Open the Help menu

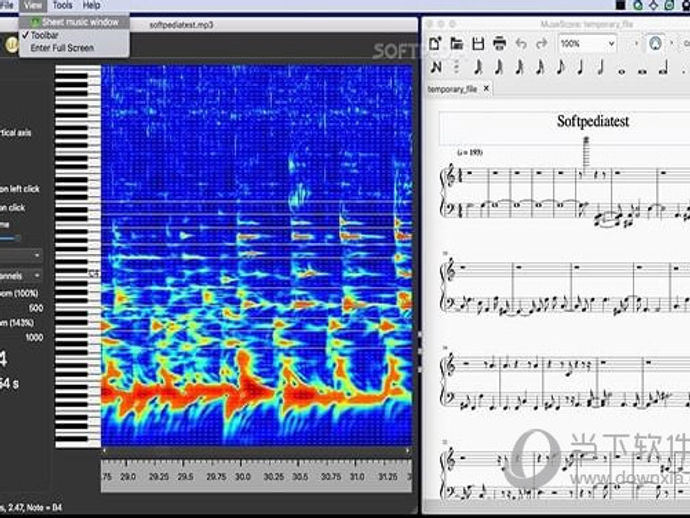click(x=92, y=5)
